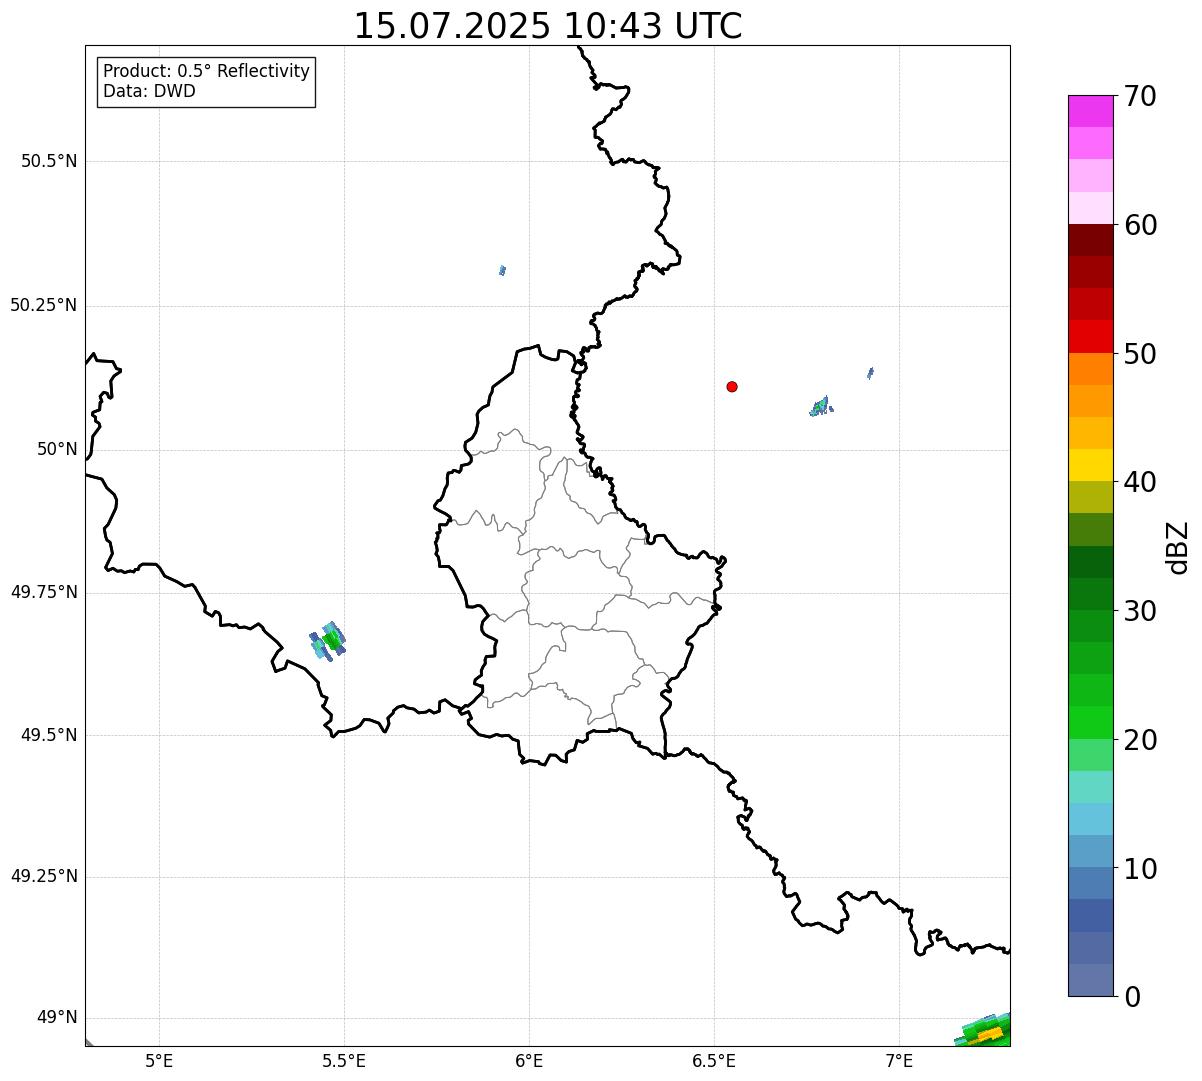1202x1081 pixels.
Task: Click the '50.5°N' latitude label
Action: tap(49, 161)
